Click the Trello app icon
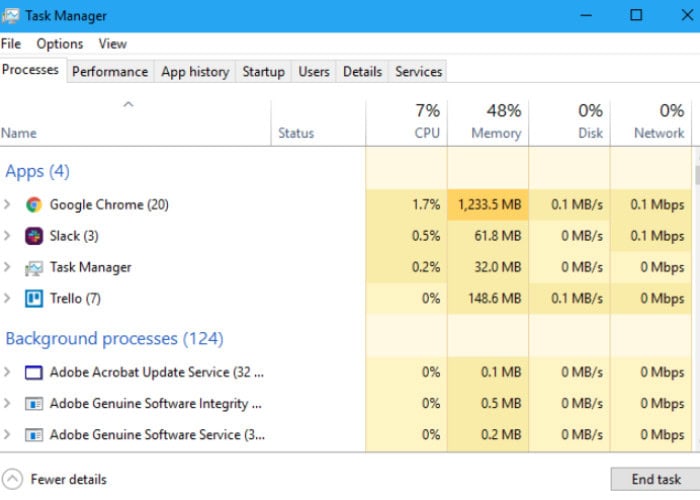Screen dimensions: 700x500 (x=34, y=299)
